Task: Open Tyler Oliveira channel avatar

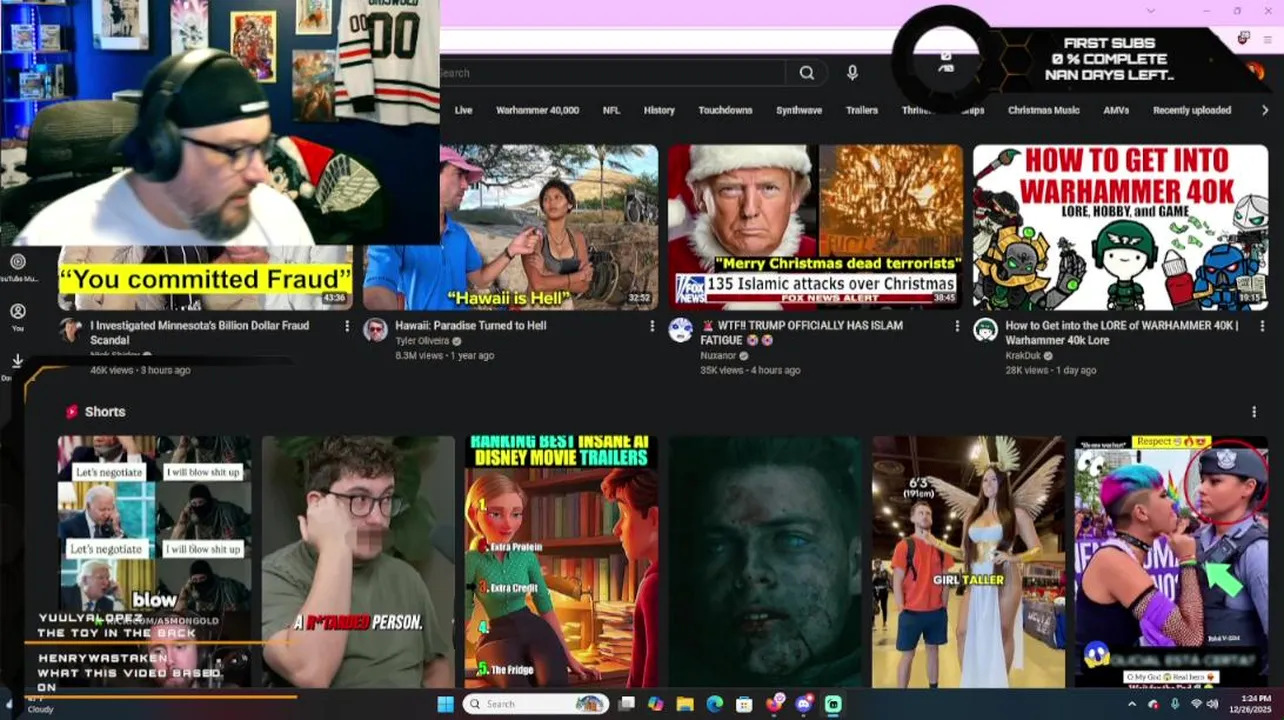Action: tap(375, 330)
